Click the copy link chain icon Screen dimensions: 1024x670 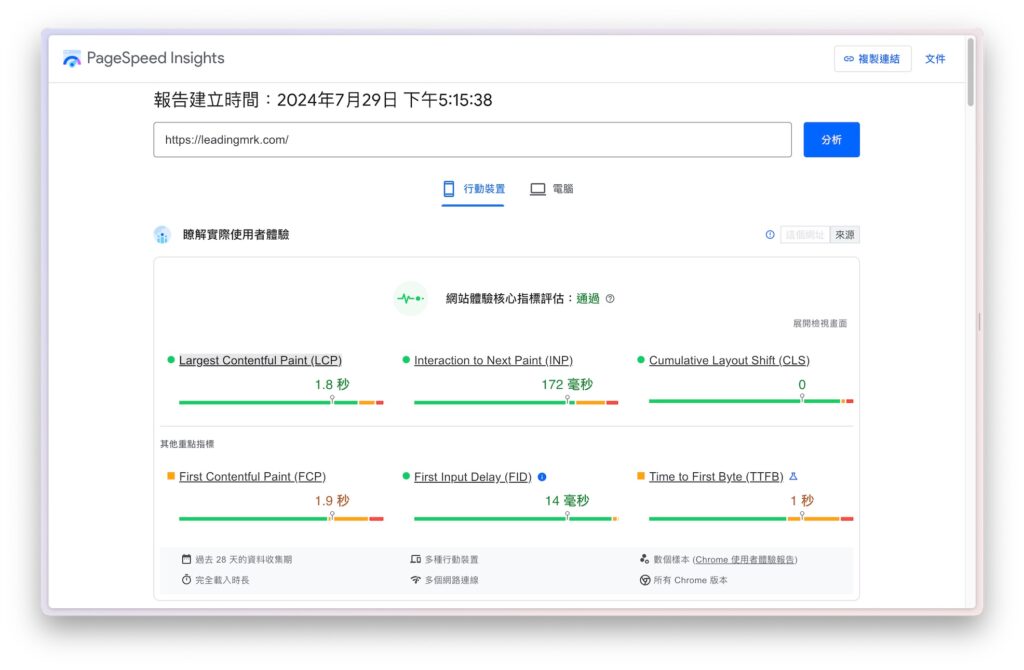point(848,59)
